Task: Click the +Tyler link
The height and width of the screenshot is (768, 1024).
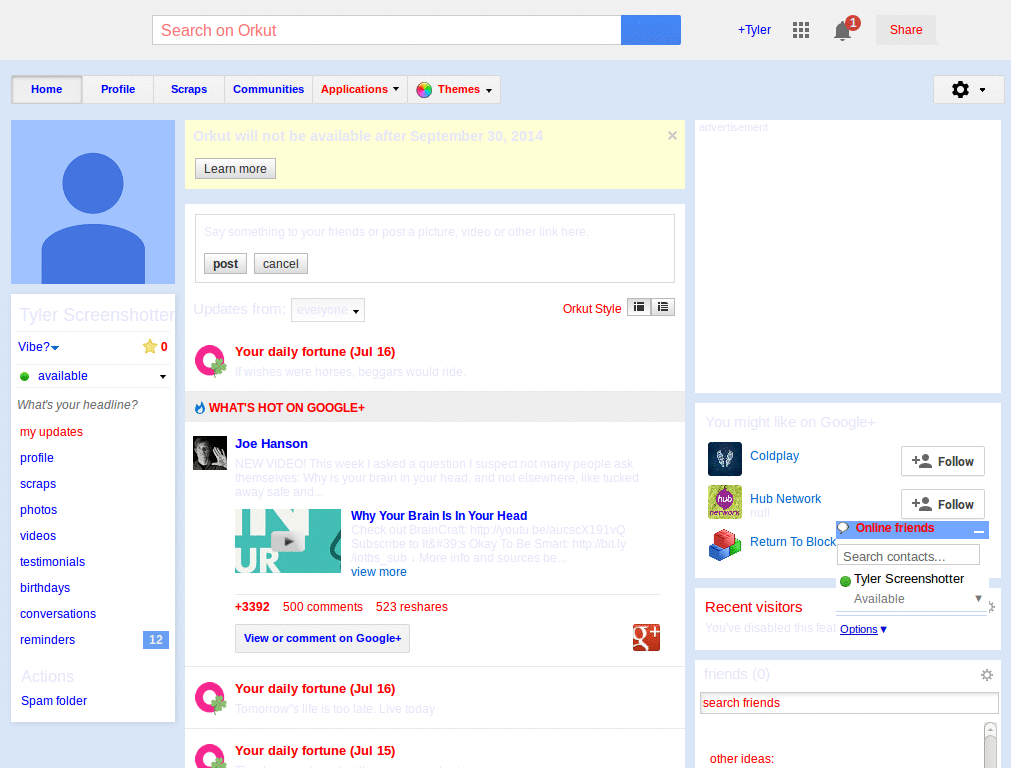Action: point(754,30)
